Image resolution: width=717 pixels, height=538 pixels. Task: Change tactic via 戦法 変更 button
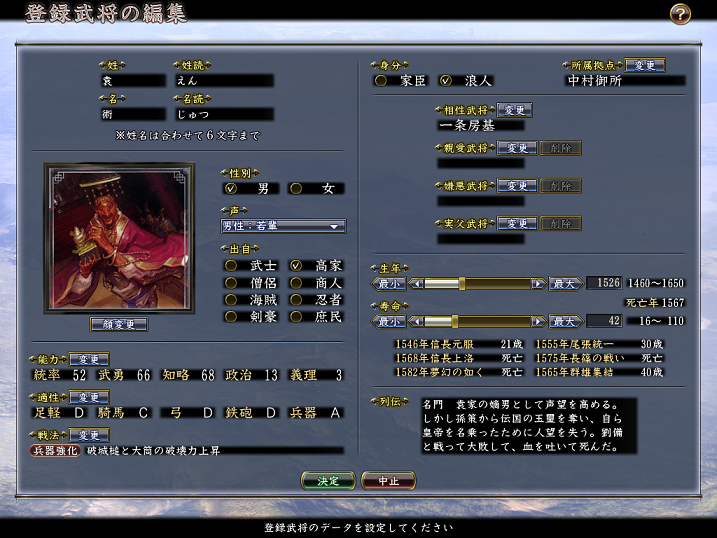tap(88, 435)
